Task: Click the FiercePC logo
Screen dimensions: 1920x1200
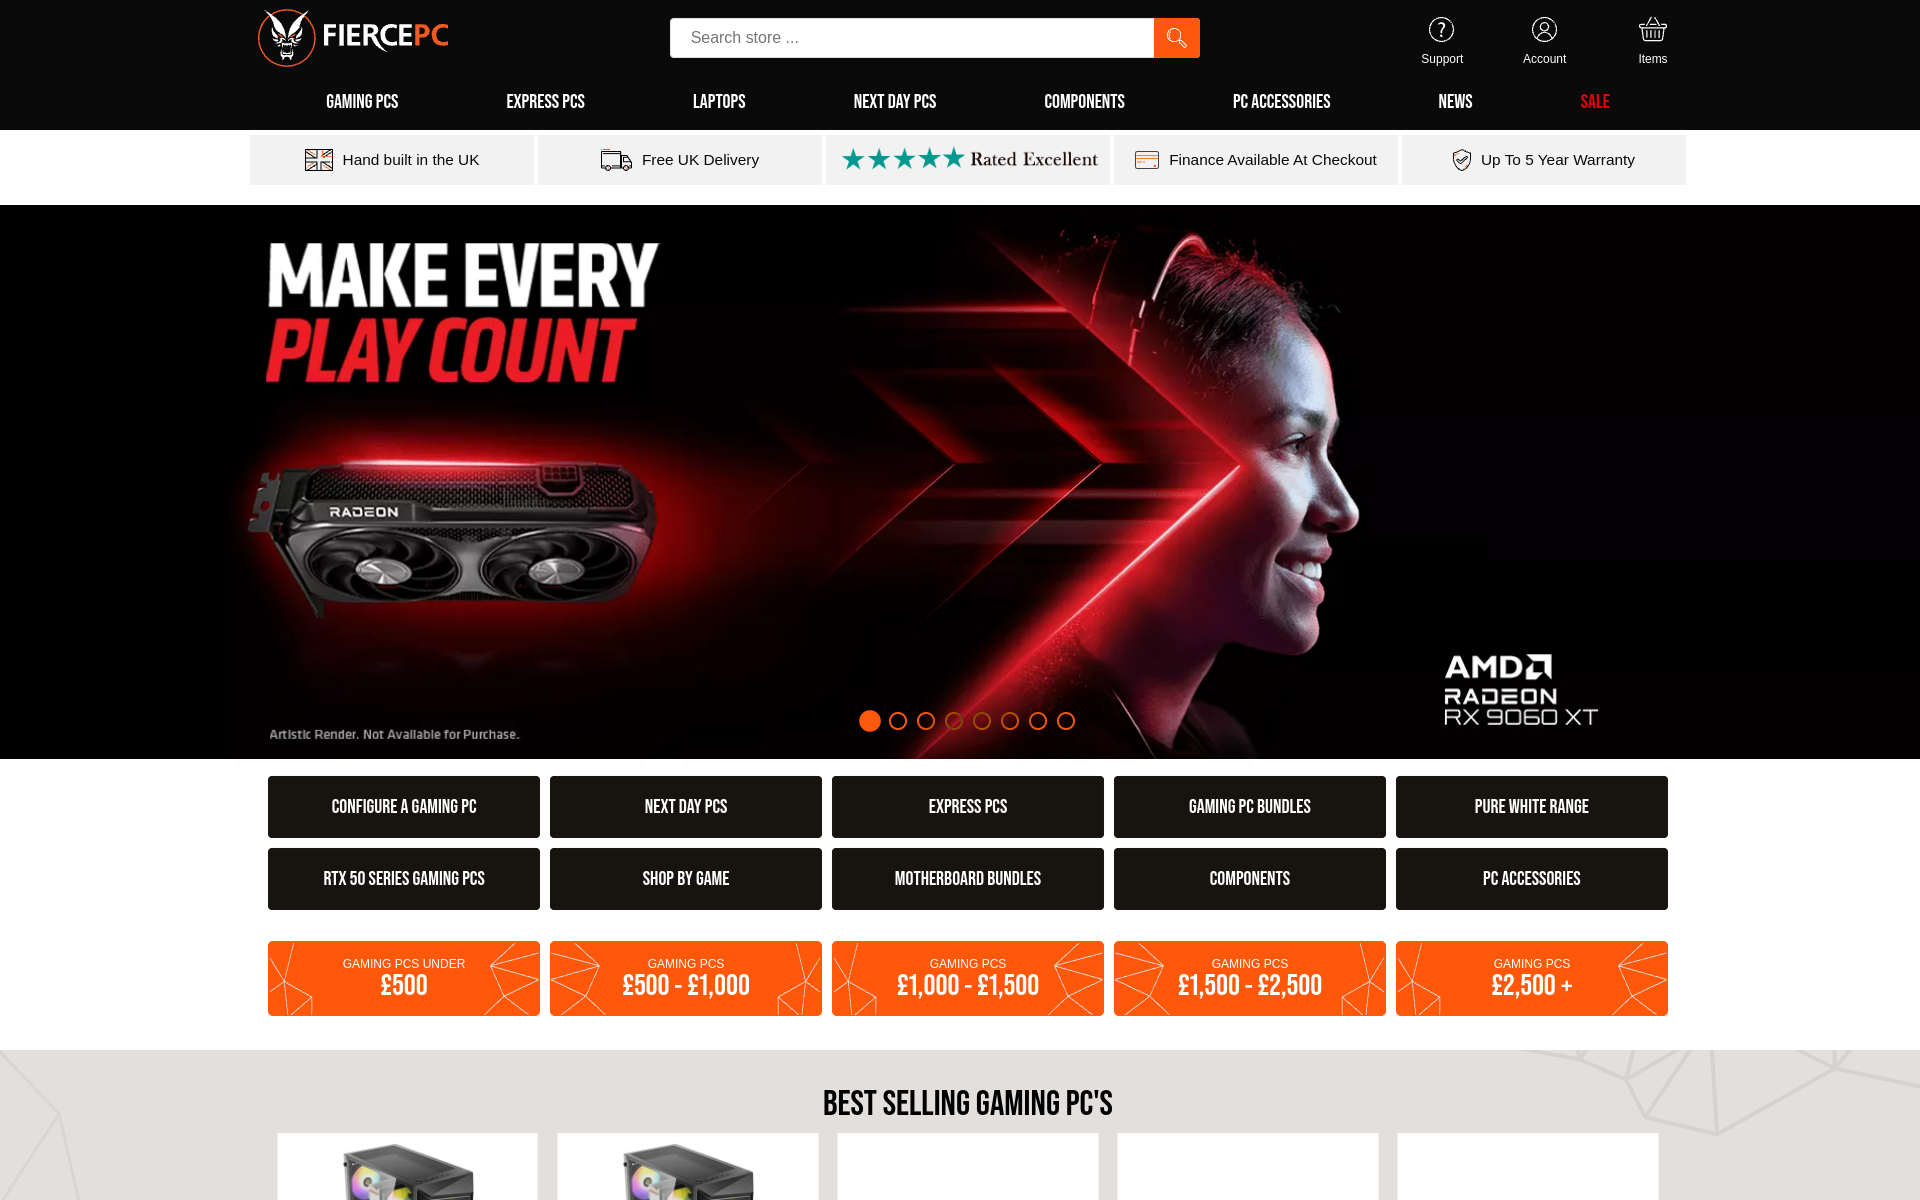Action: [353, 38]
